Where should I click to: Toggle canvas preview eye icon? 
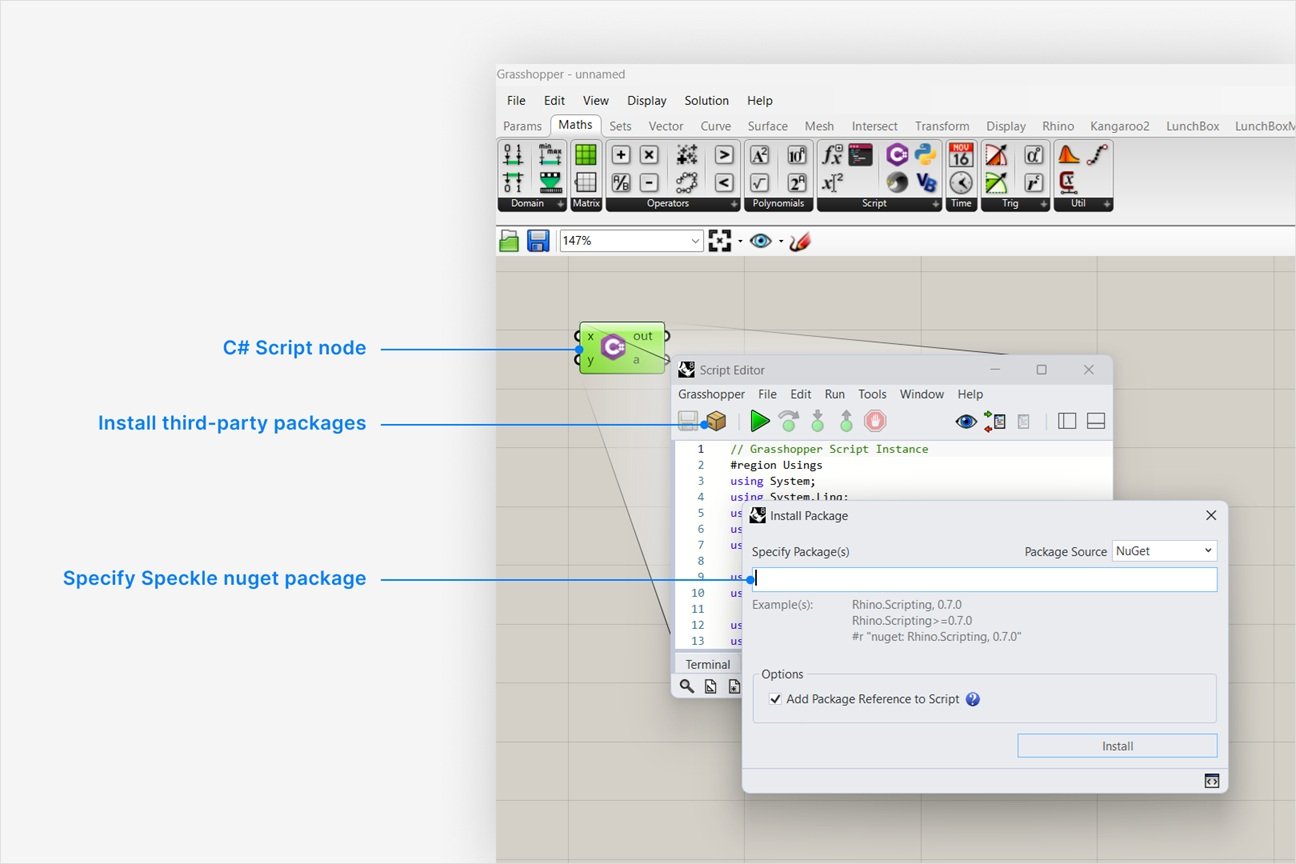[761, 241]
